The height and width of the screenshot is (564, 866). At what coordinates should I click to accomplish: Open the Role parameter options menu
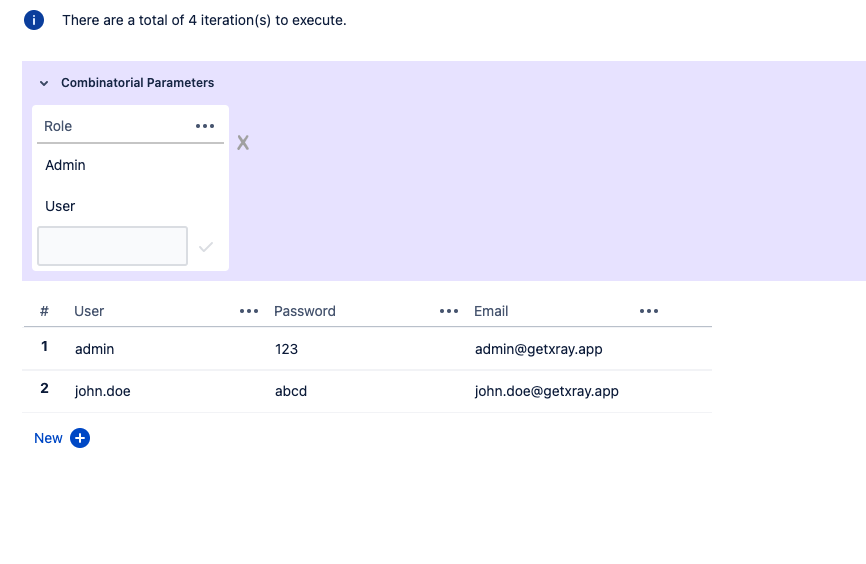[x=205, y=126]
